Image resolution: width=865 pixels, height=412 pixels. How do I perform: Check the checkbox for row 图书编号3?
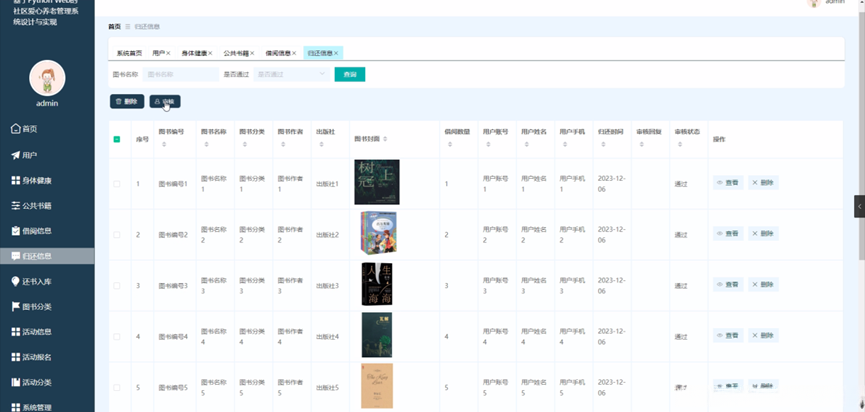117,286
